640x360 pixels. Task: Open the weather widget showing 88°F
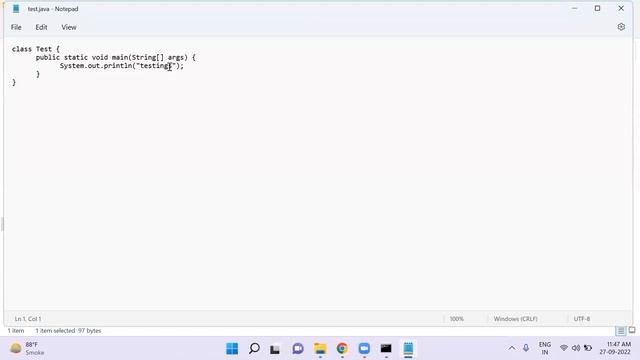click(27, 349)
